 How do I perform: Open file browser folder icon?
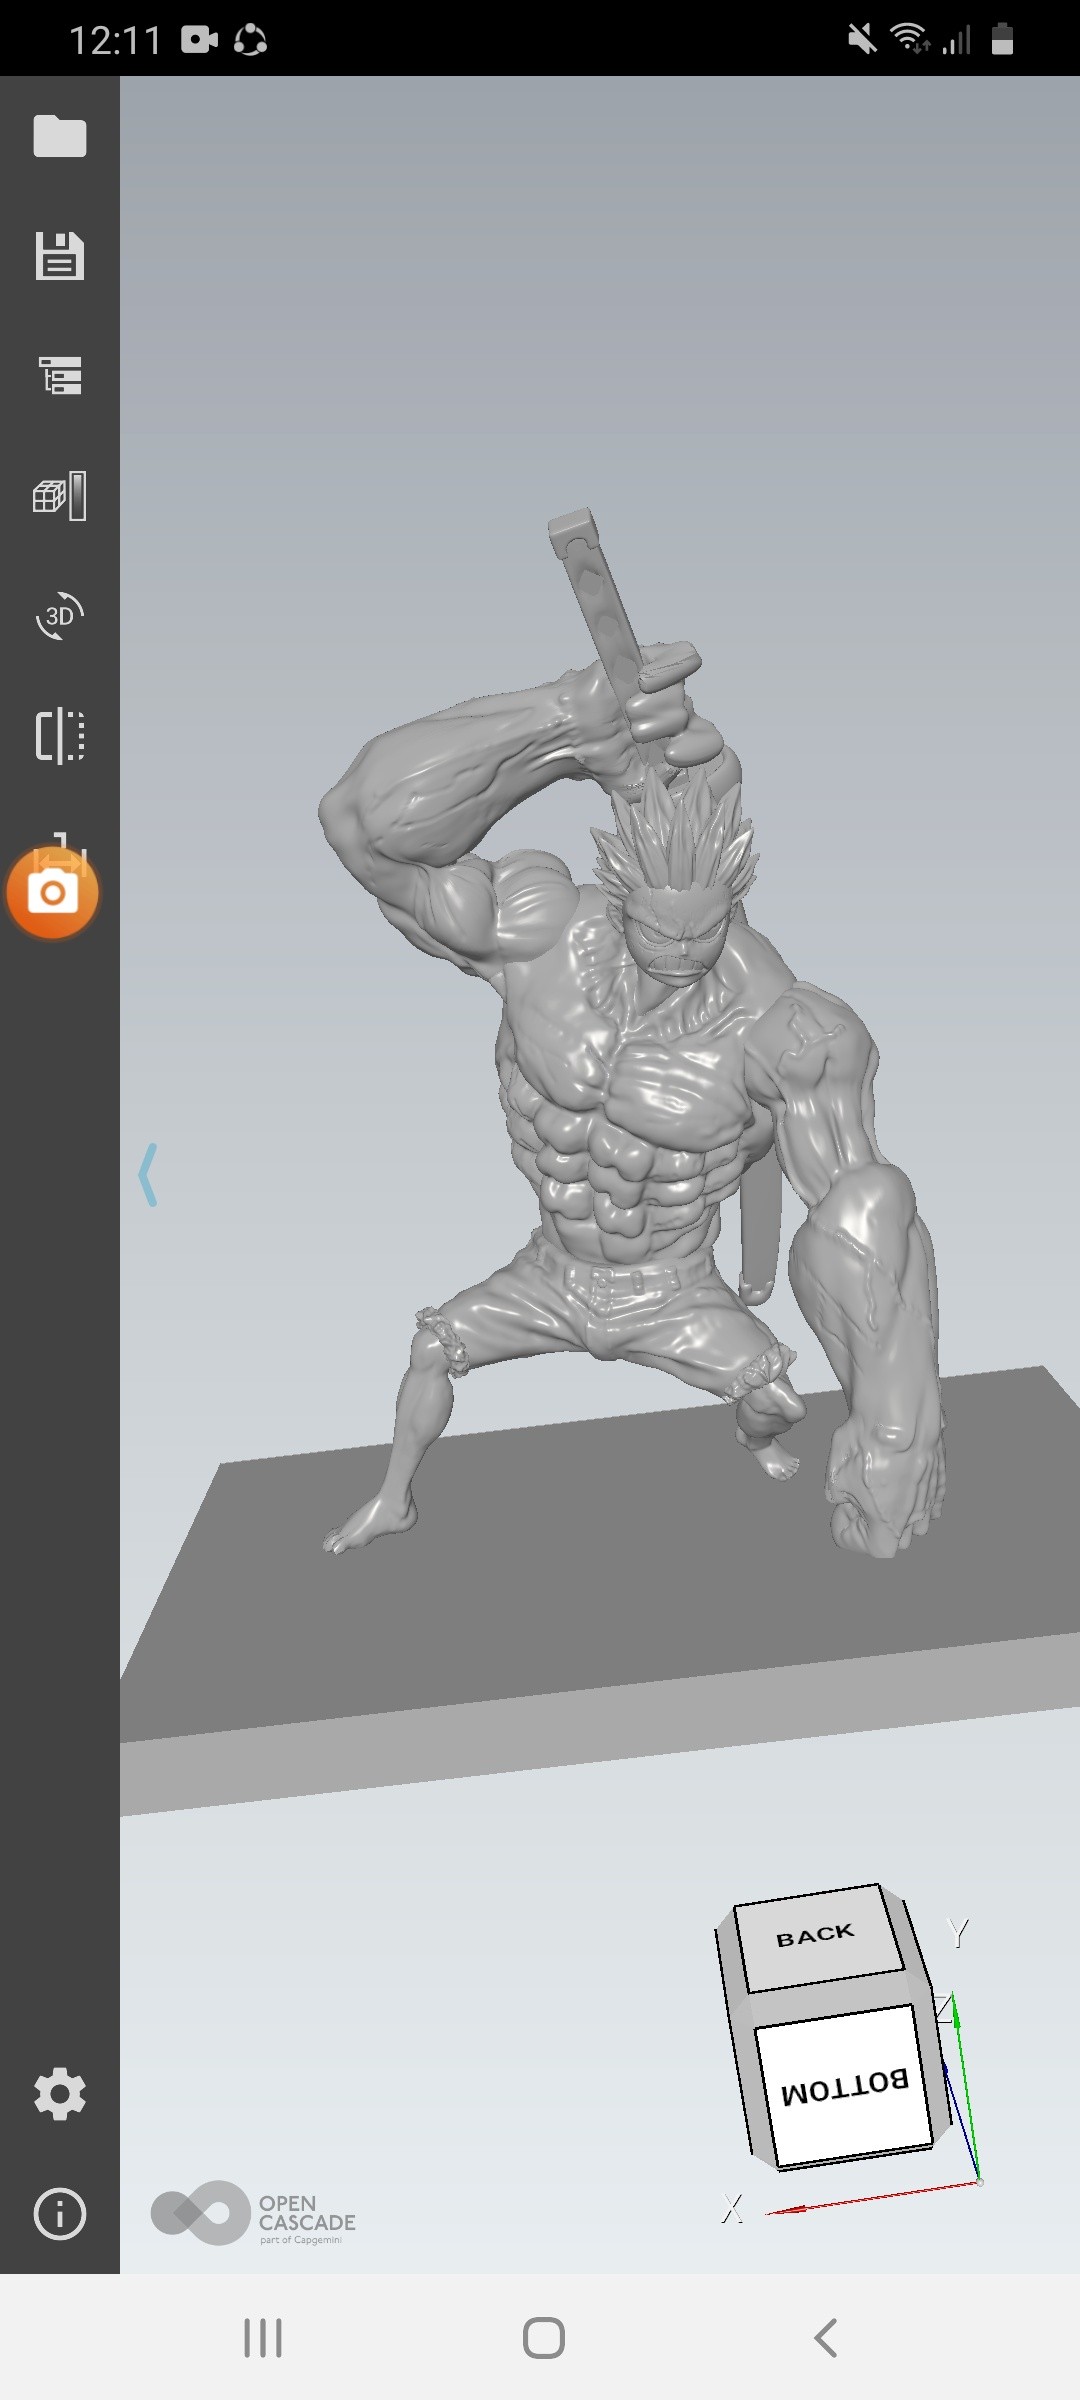click(x=60, y=136)
